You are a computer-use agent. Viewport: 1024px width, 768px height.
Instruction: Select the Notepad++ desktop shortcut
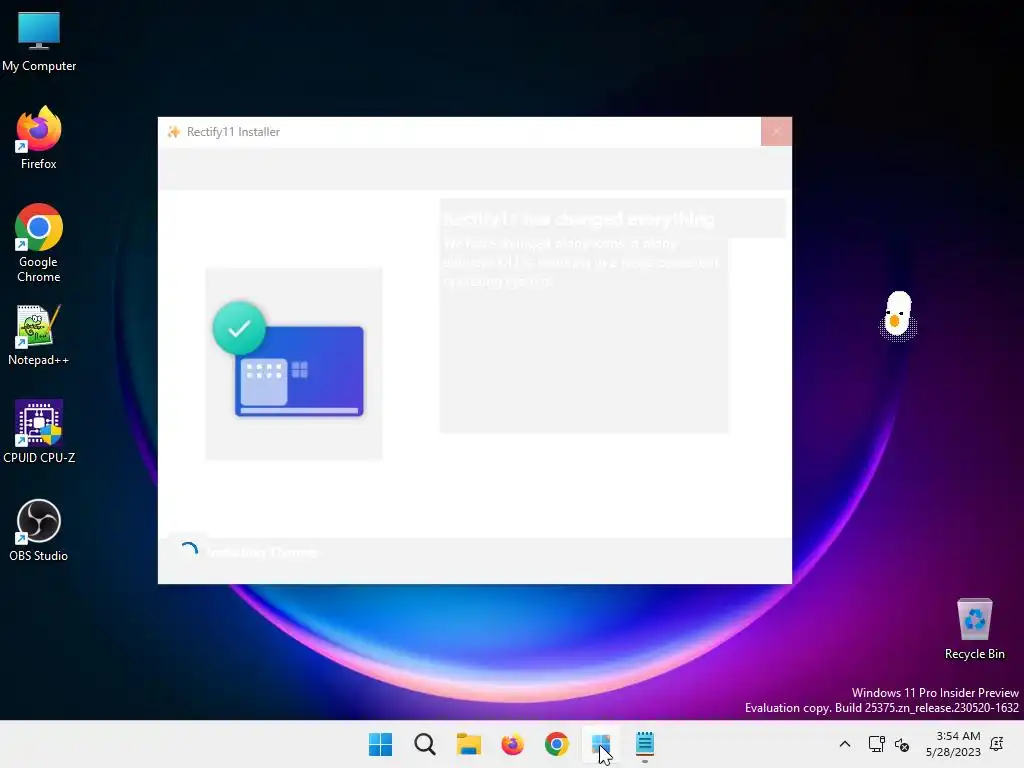(39, 335)
